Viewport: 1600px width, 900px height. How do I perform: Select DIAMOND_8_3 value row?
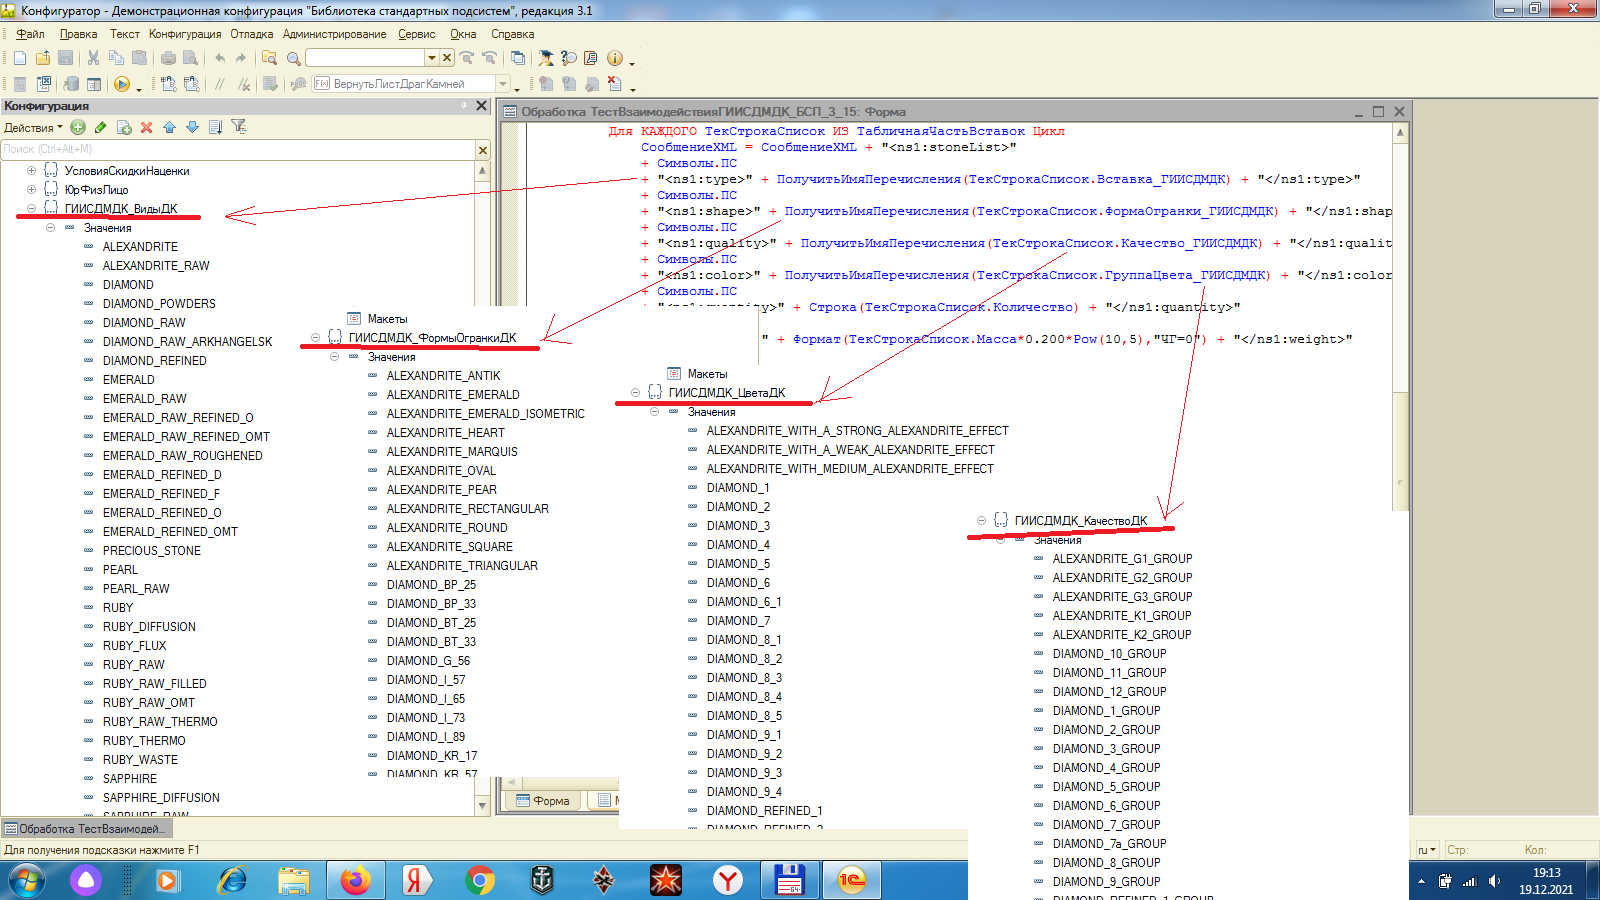(744, 677)
